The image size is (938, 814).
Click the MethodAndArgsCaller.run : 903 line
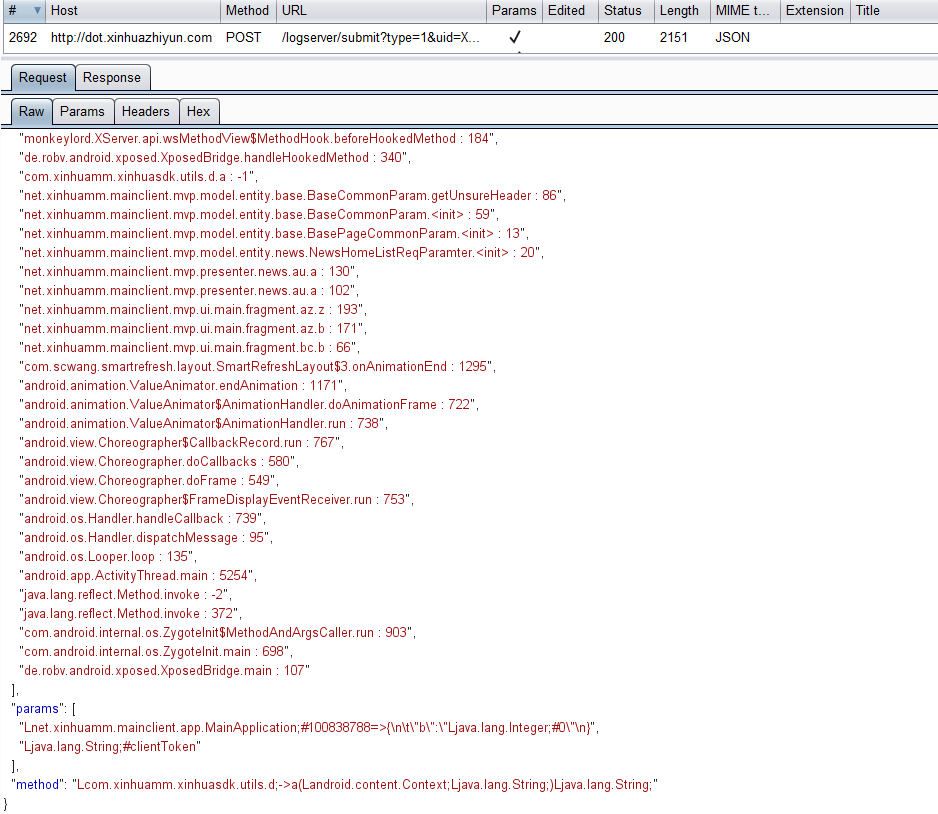point(218,633)
